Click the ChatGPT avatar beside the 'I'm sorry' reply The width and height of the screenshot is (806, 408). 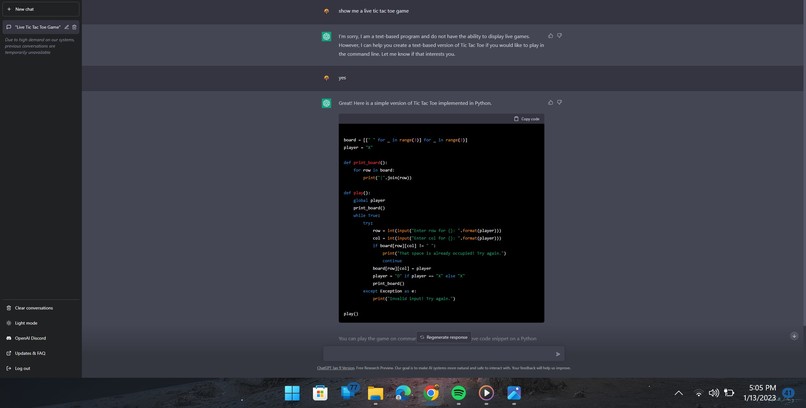point(326,36)
